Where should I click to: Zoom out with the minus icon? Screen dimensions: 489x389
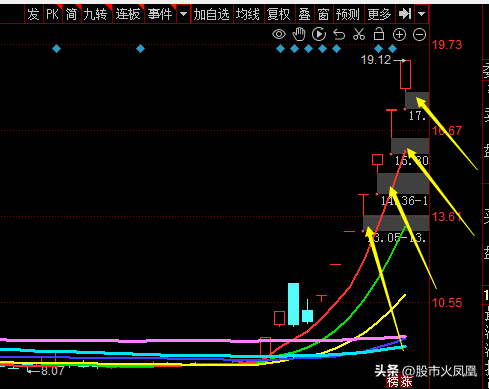(419, 35)
